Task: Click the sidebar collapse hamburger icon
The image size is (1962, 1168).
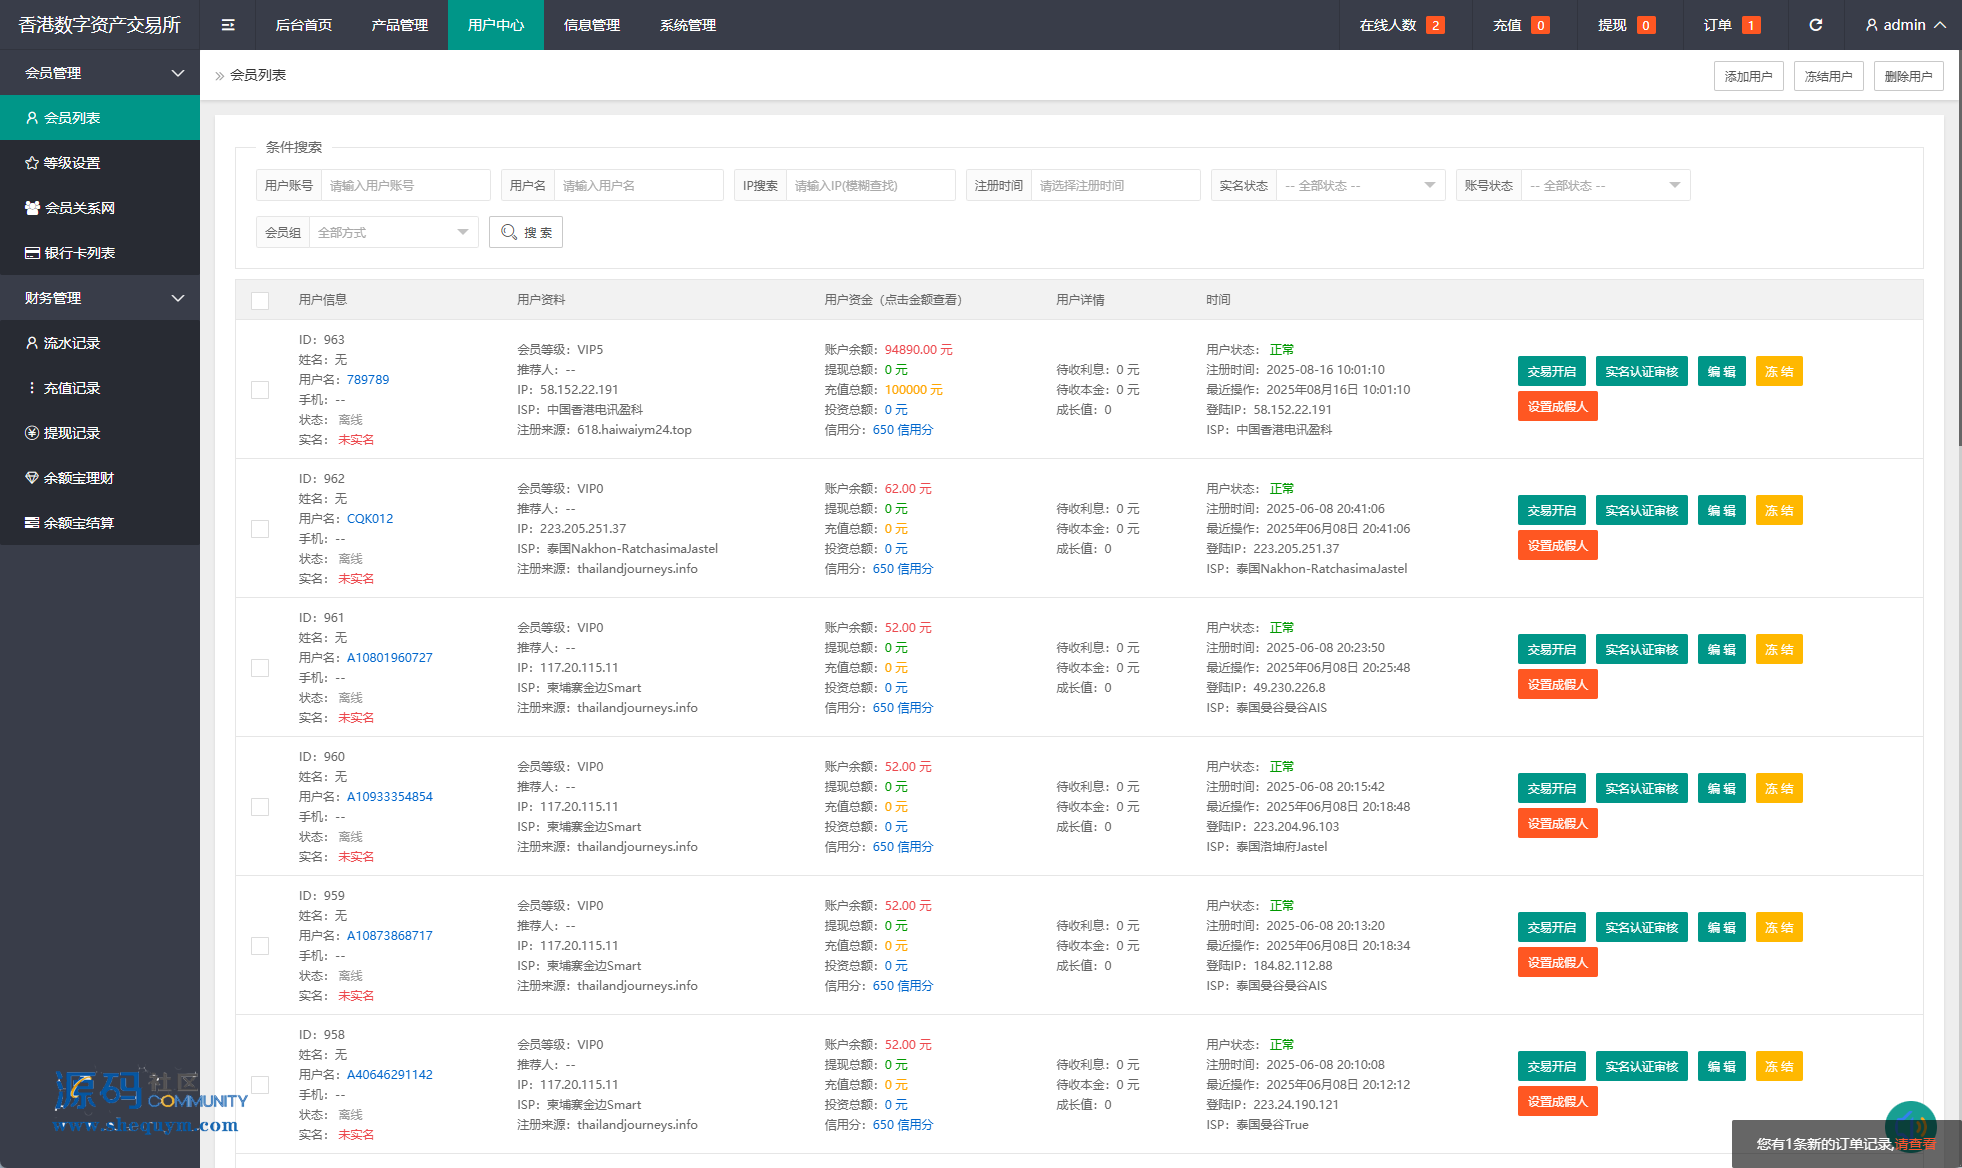Action: (228, 25)
